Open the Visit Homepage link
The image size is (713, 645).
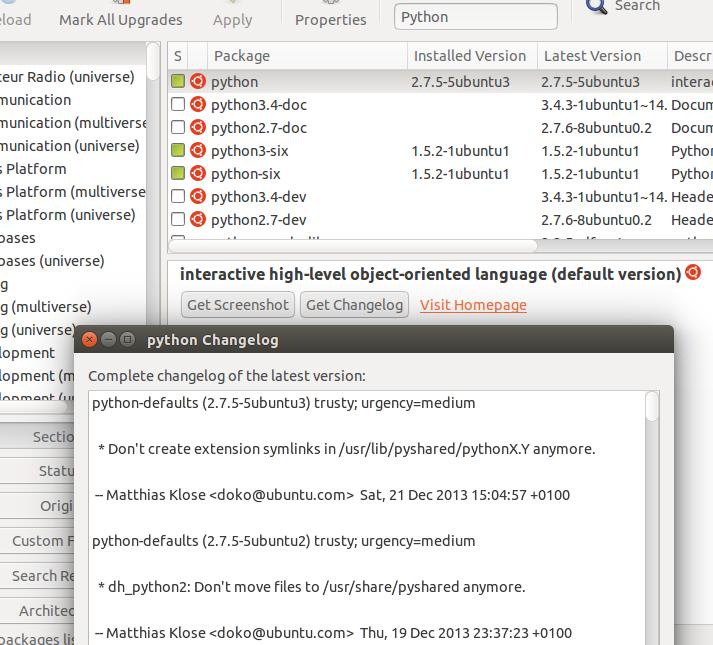[x=473, y=305]
